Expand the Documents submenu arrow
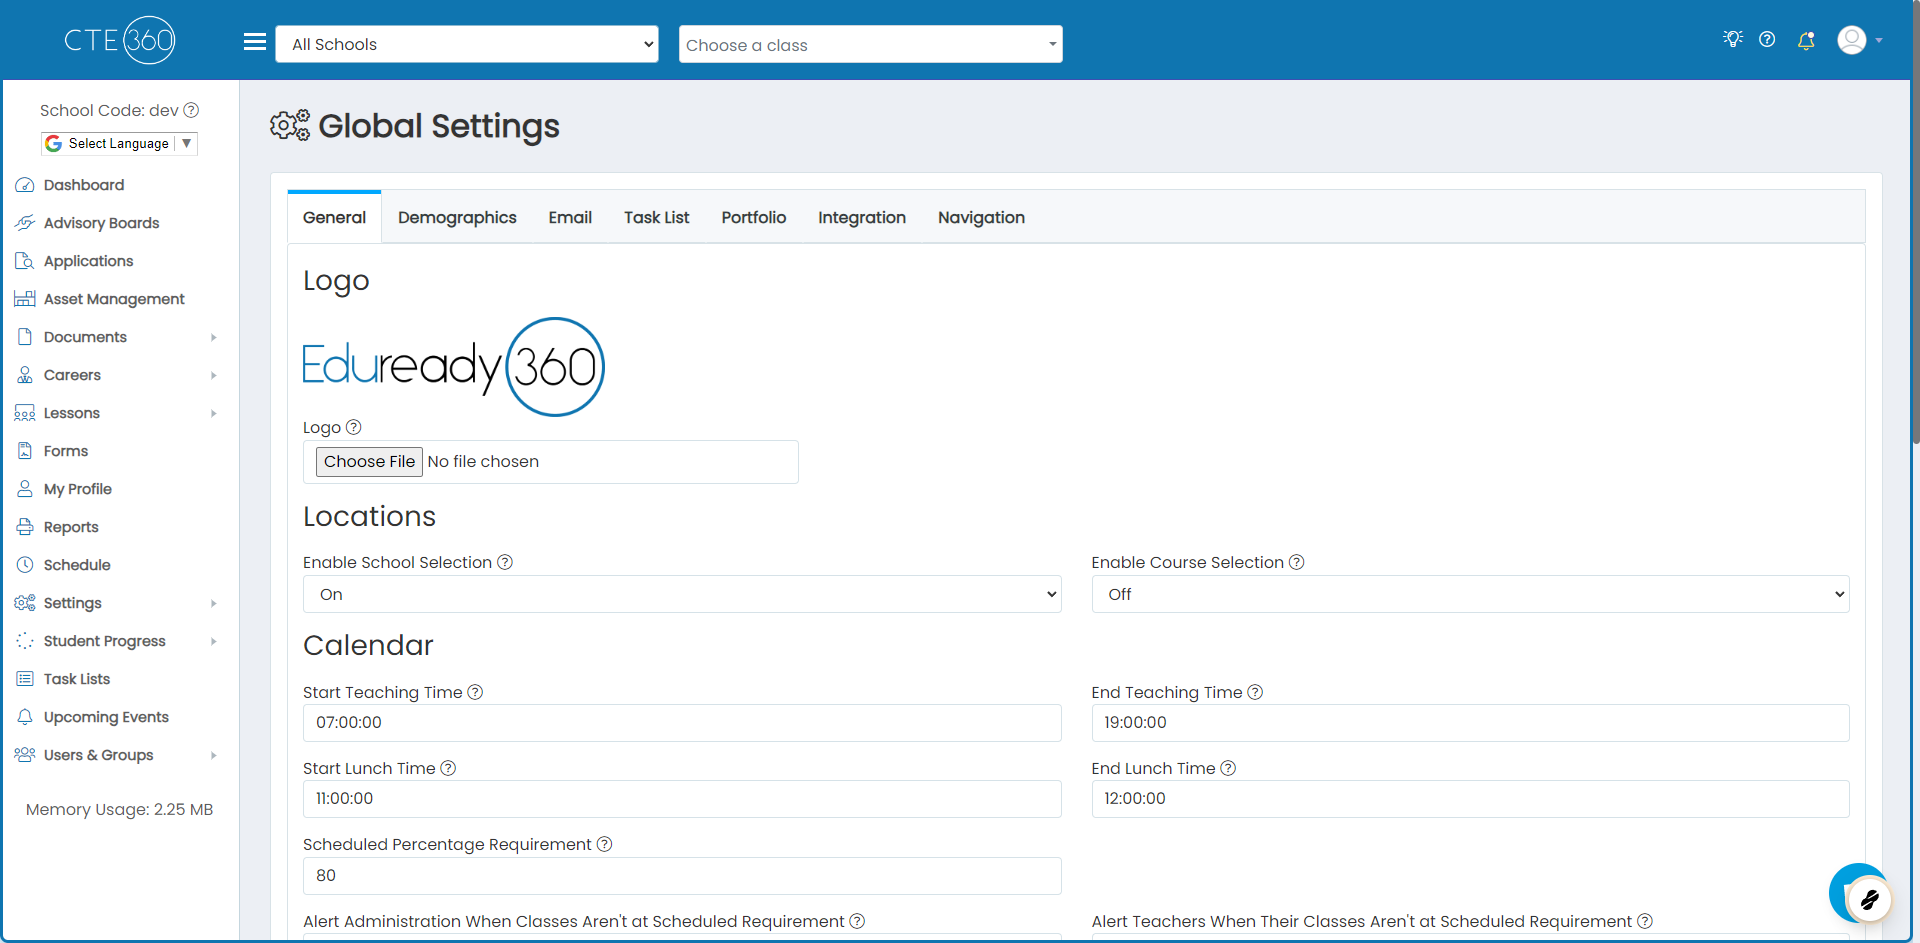Screen dimensions: 1920x943 tap(214, 338)
